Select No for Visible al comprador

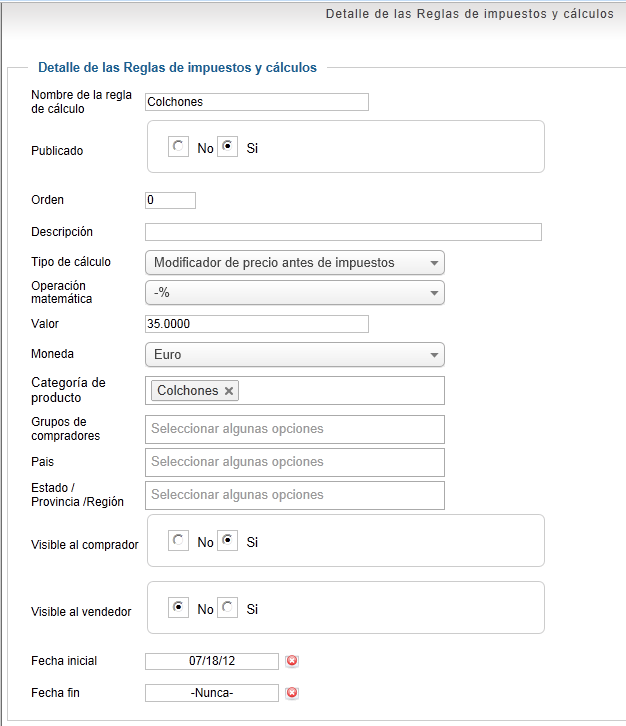pyautogui.click(x=178, y=540)
